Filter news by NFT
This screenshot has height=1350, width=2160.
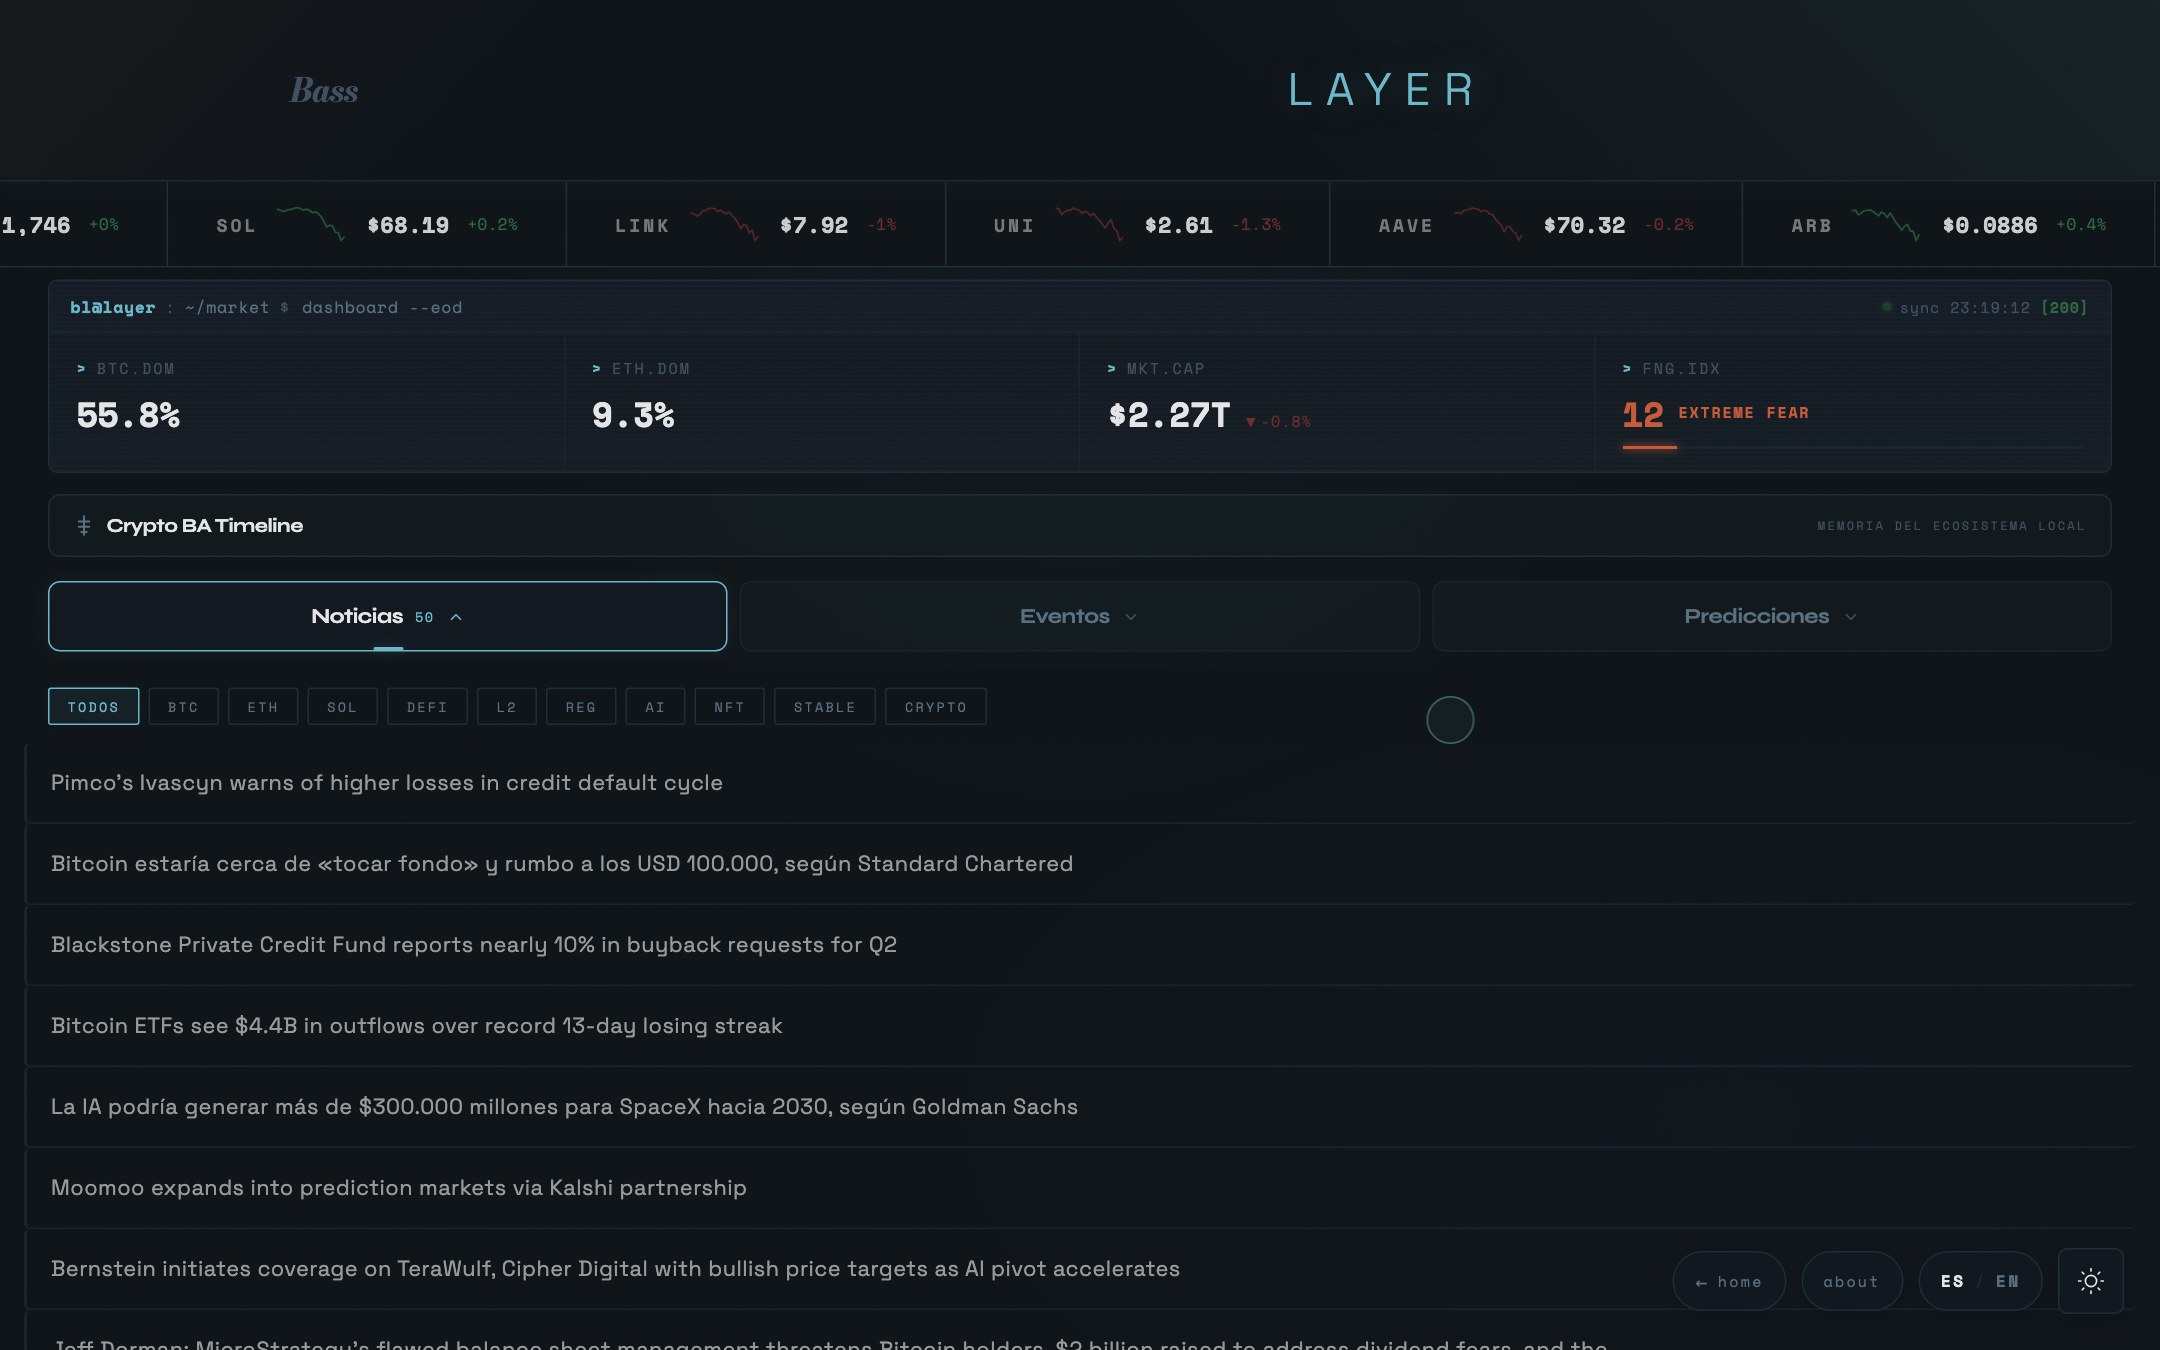pyautogui.click(x=729, y=706)
